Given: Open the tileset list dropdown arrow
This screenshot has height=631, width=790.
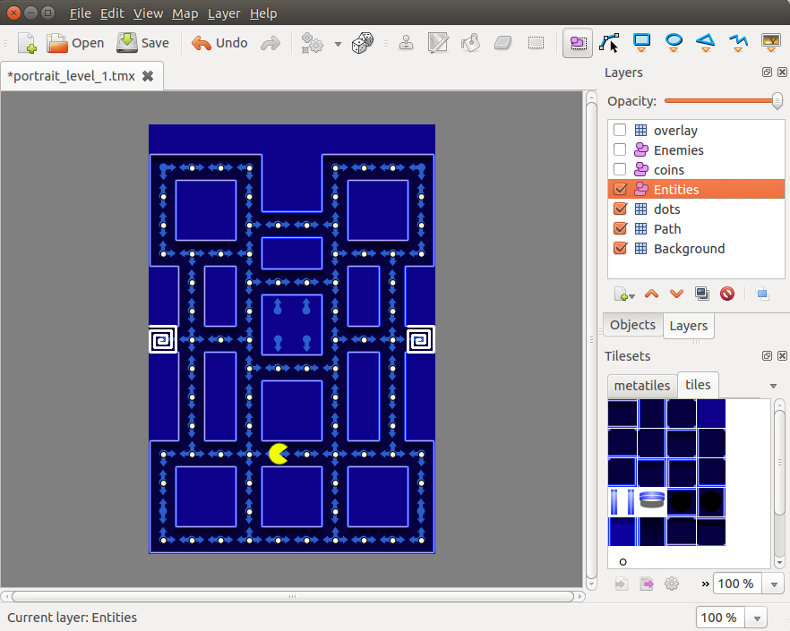Looking at the screenshot, I should pos(773,386).
